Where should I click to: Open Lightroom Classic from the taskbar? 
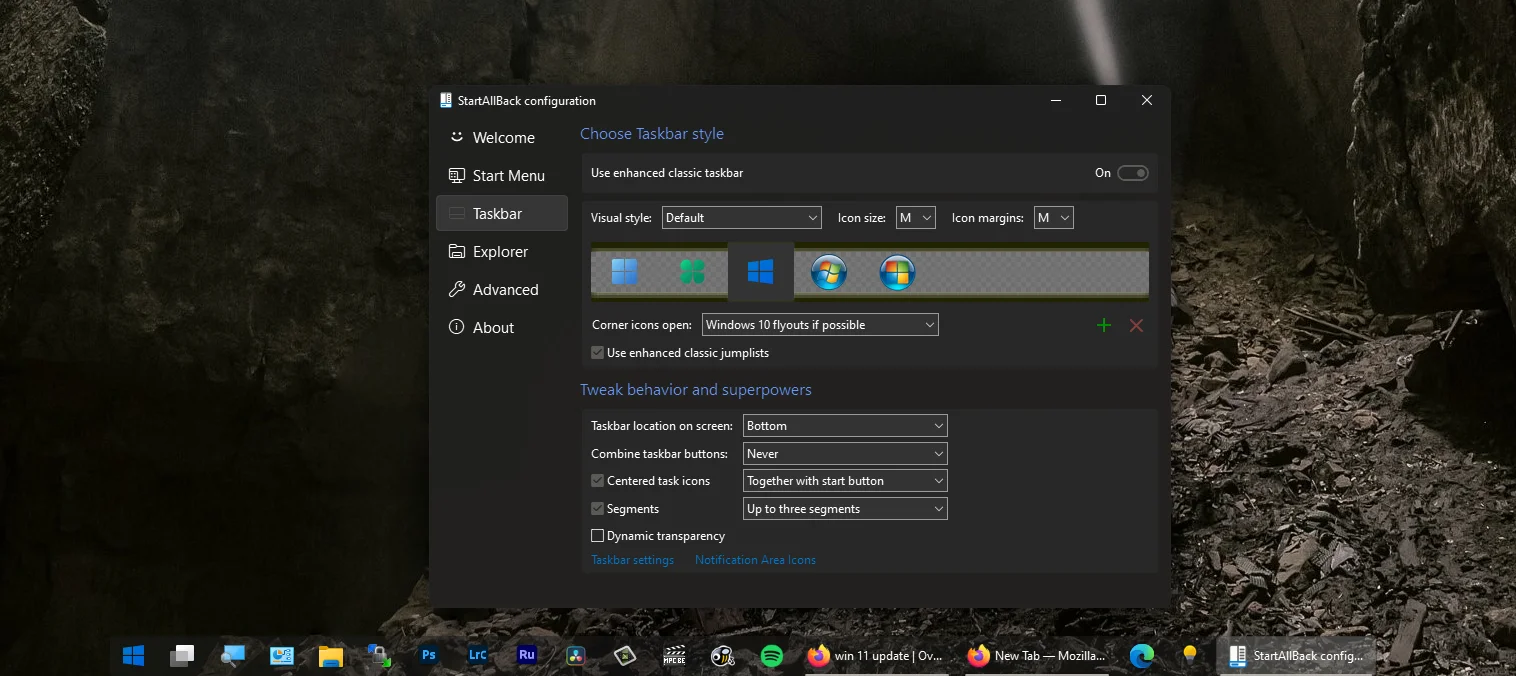[x=478, y=656]
